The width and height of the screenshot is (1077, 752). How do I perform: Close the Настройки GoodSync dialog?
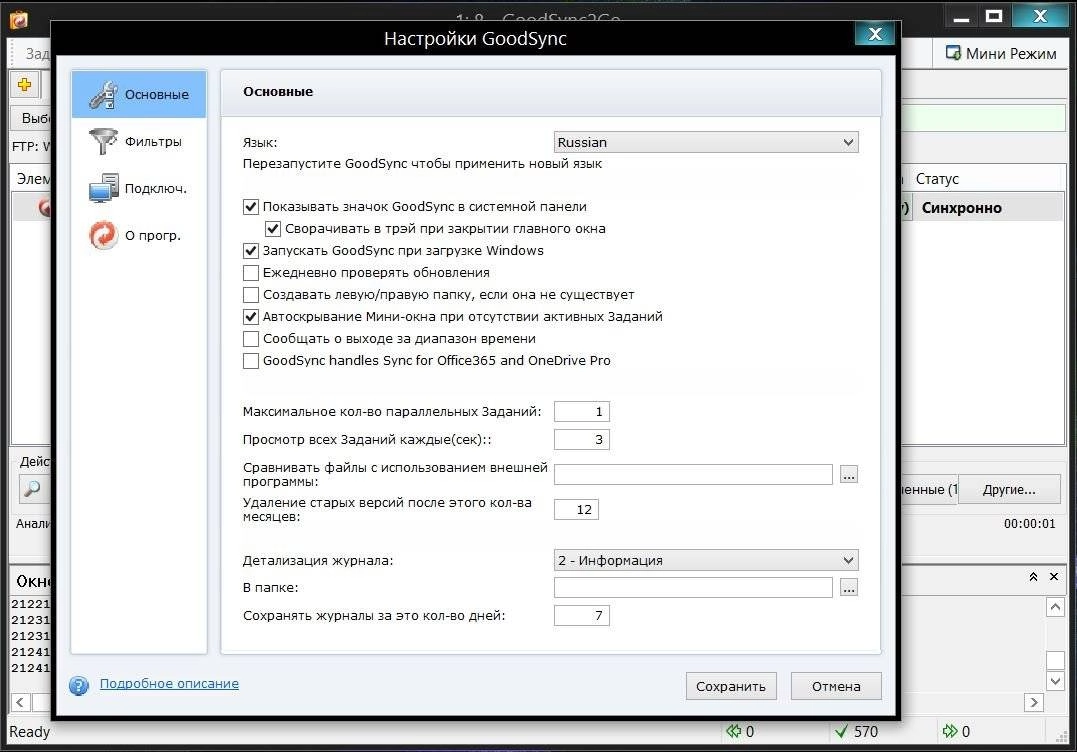point(875,34)
